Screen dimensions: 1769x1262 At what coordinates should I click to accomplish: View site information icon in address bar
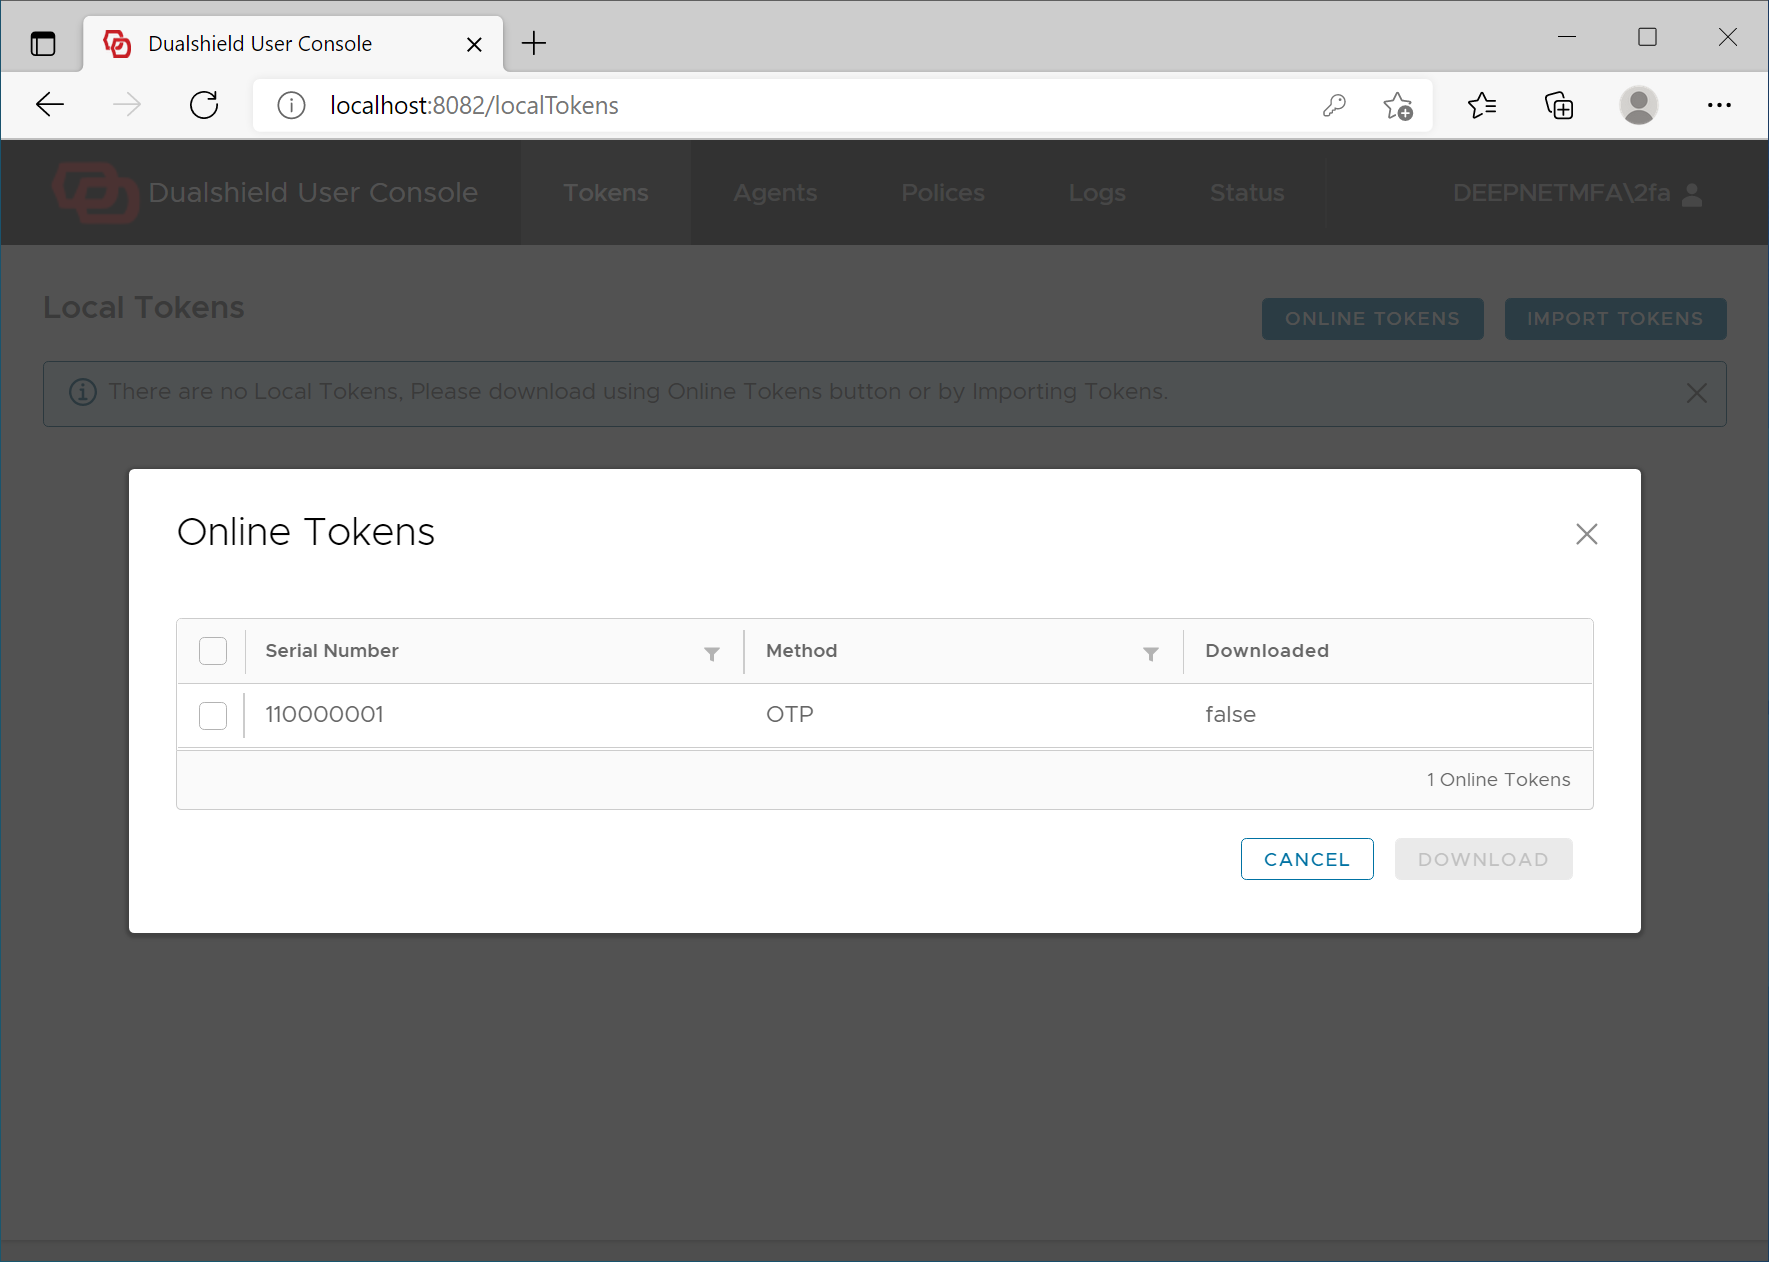tap(291, 105)
